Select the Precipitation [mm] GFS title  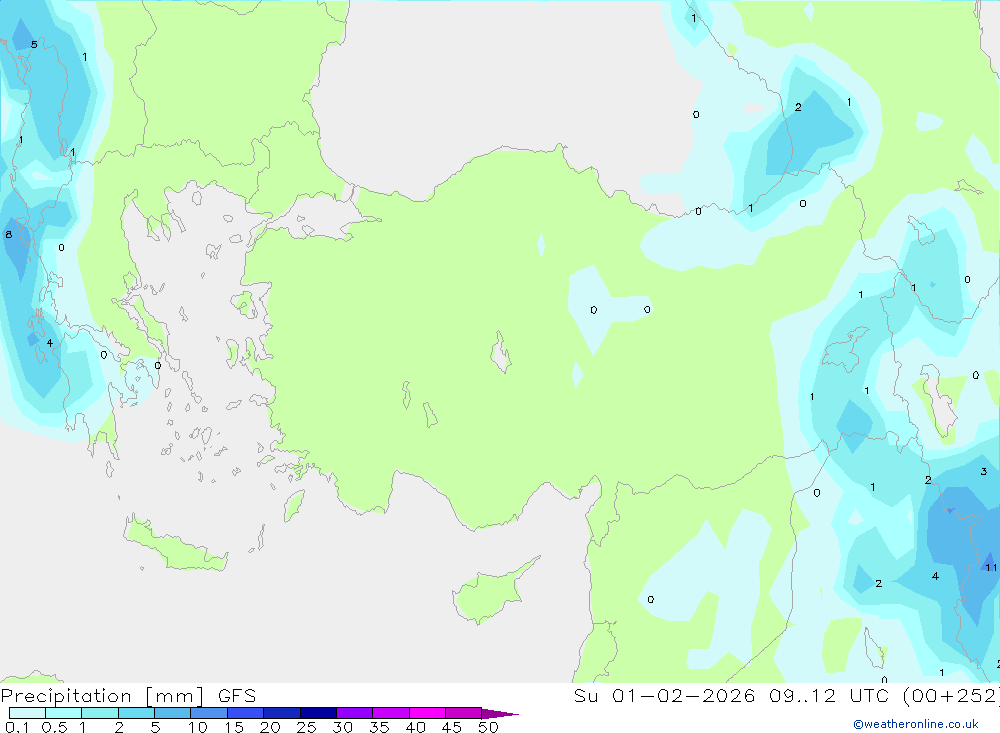[128, 696]
